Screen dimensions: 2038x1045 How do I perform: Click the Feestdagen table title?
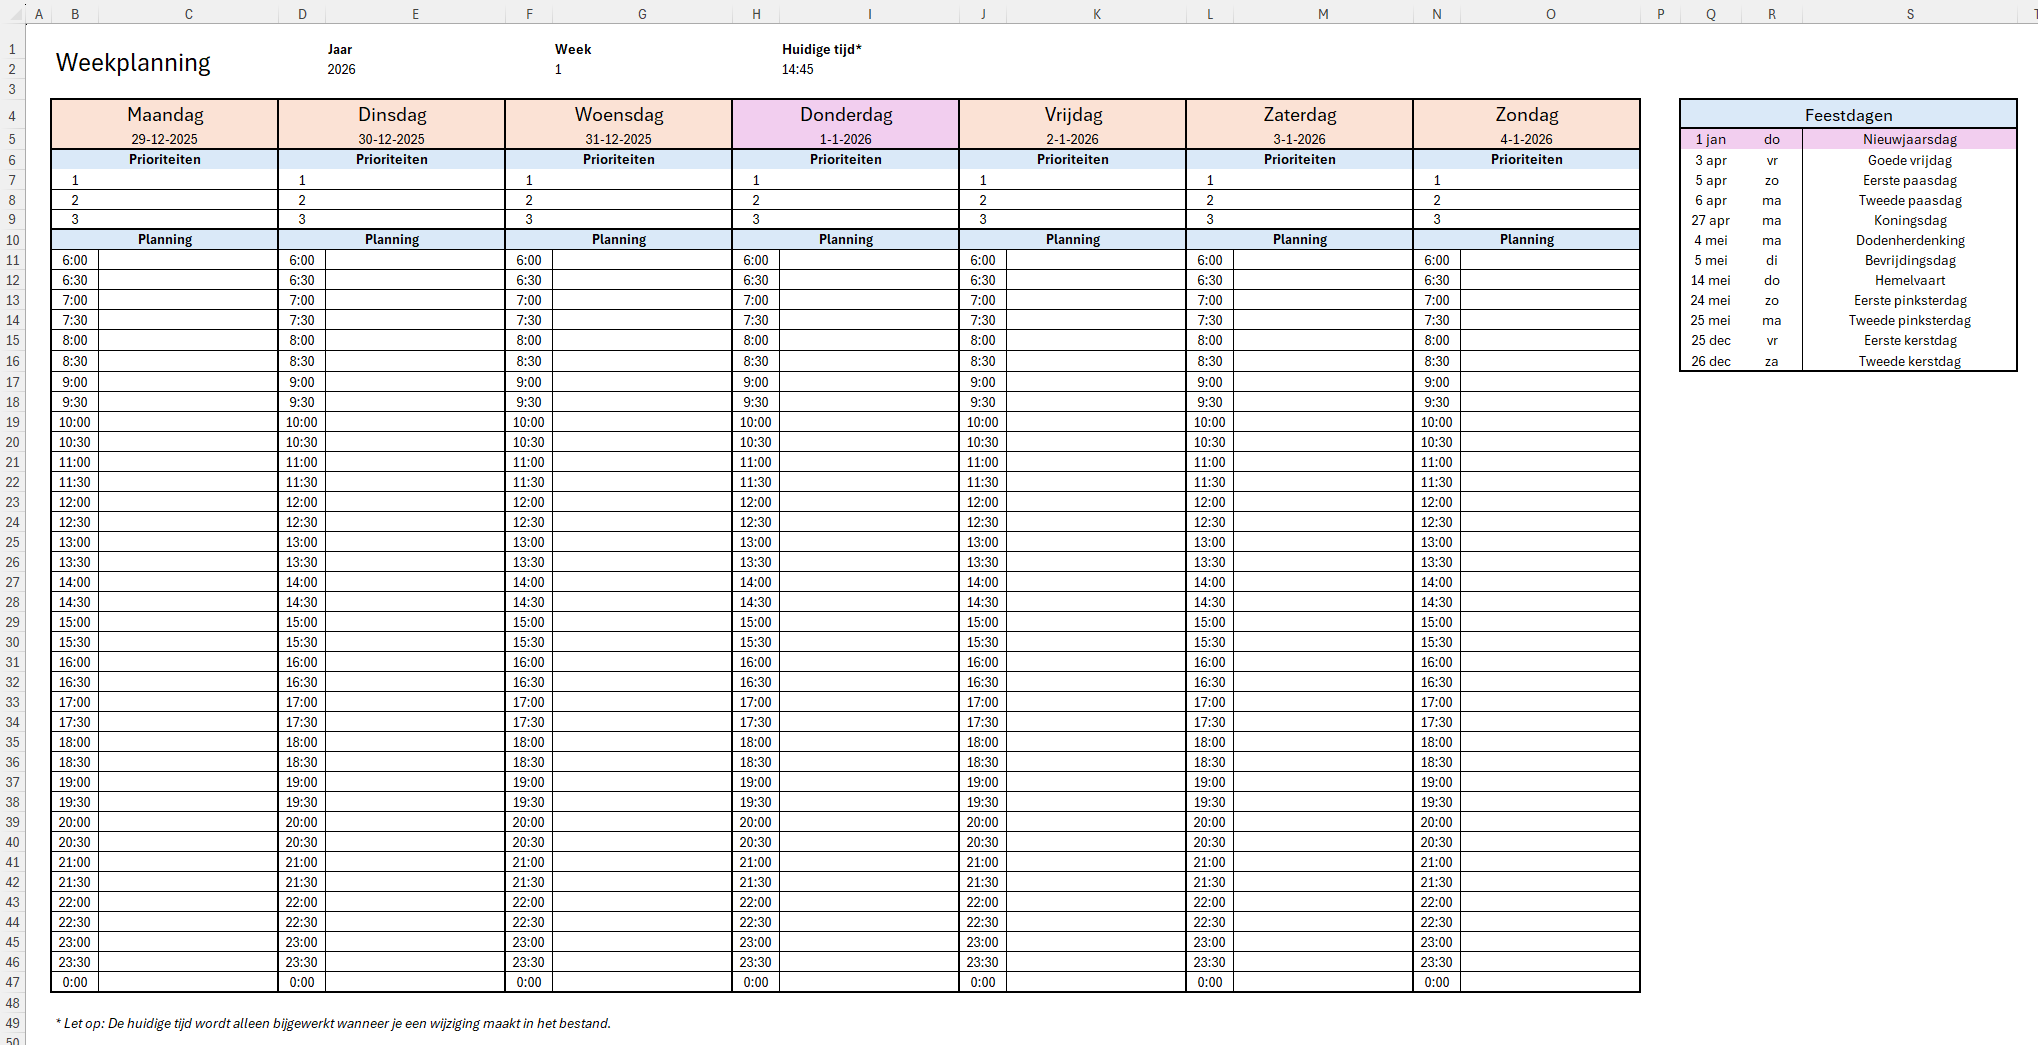pyautogui.click(x=1847, y=115)
